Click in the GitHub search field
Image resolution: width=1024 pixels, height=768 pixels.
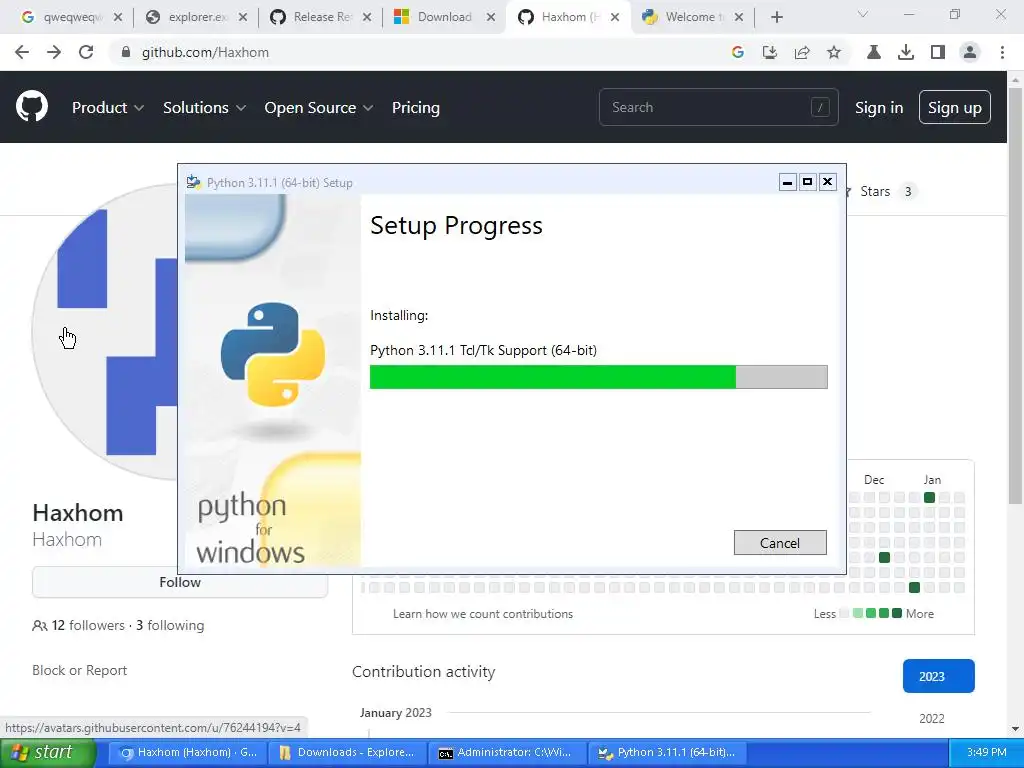(x=718, y=107)
